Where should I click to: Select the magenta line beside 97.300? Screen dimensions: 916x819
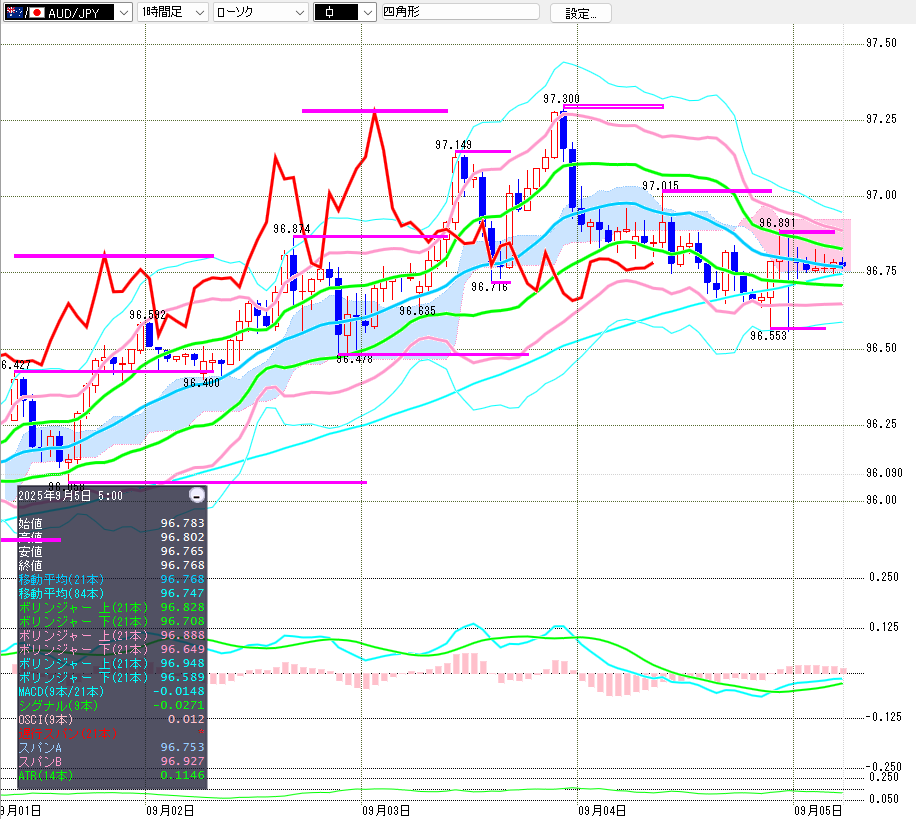tap(613, 106)
